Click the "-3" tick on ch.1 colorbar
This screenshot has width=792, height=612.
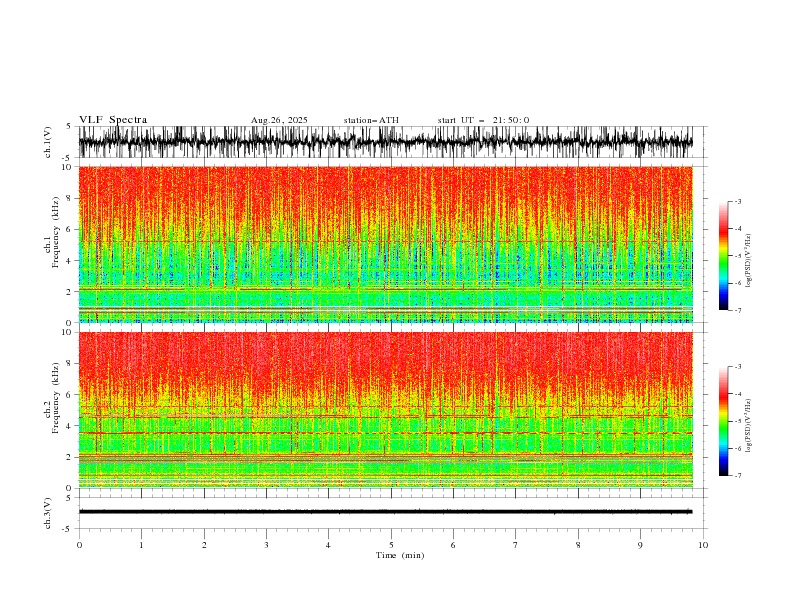coord(738,201)
